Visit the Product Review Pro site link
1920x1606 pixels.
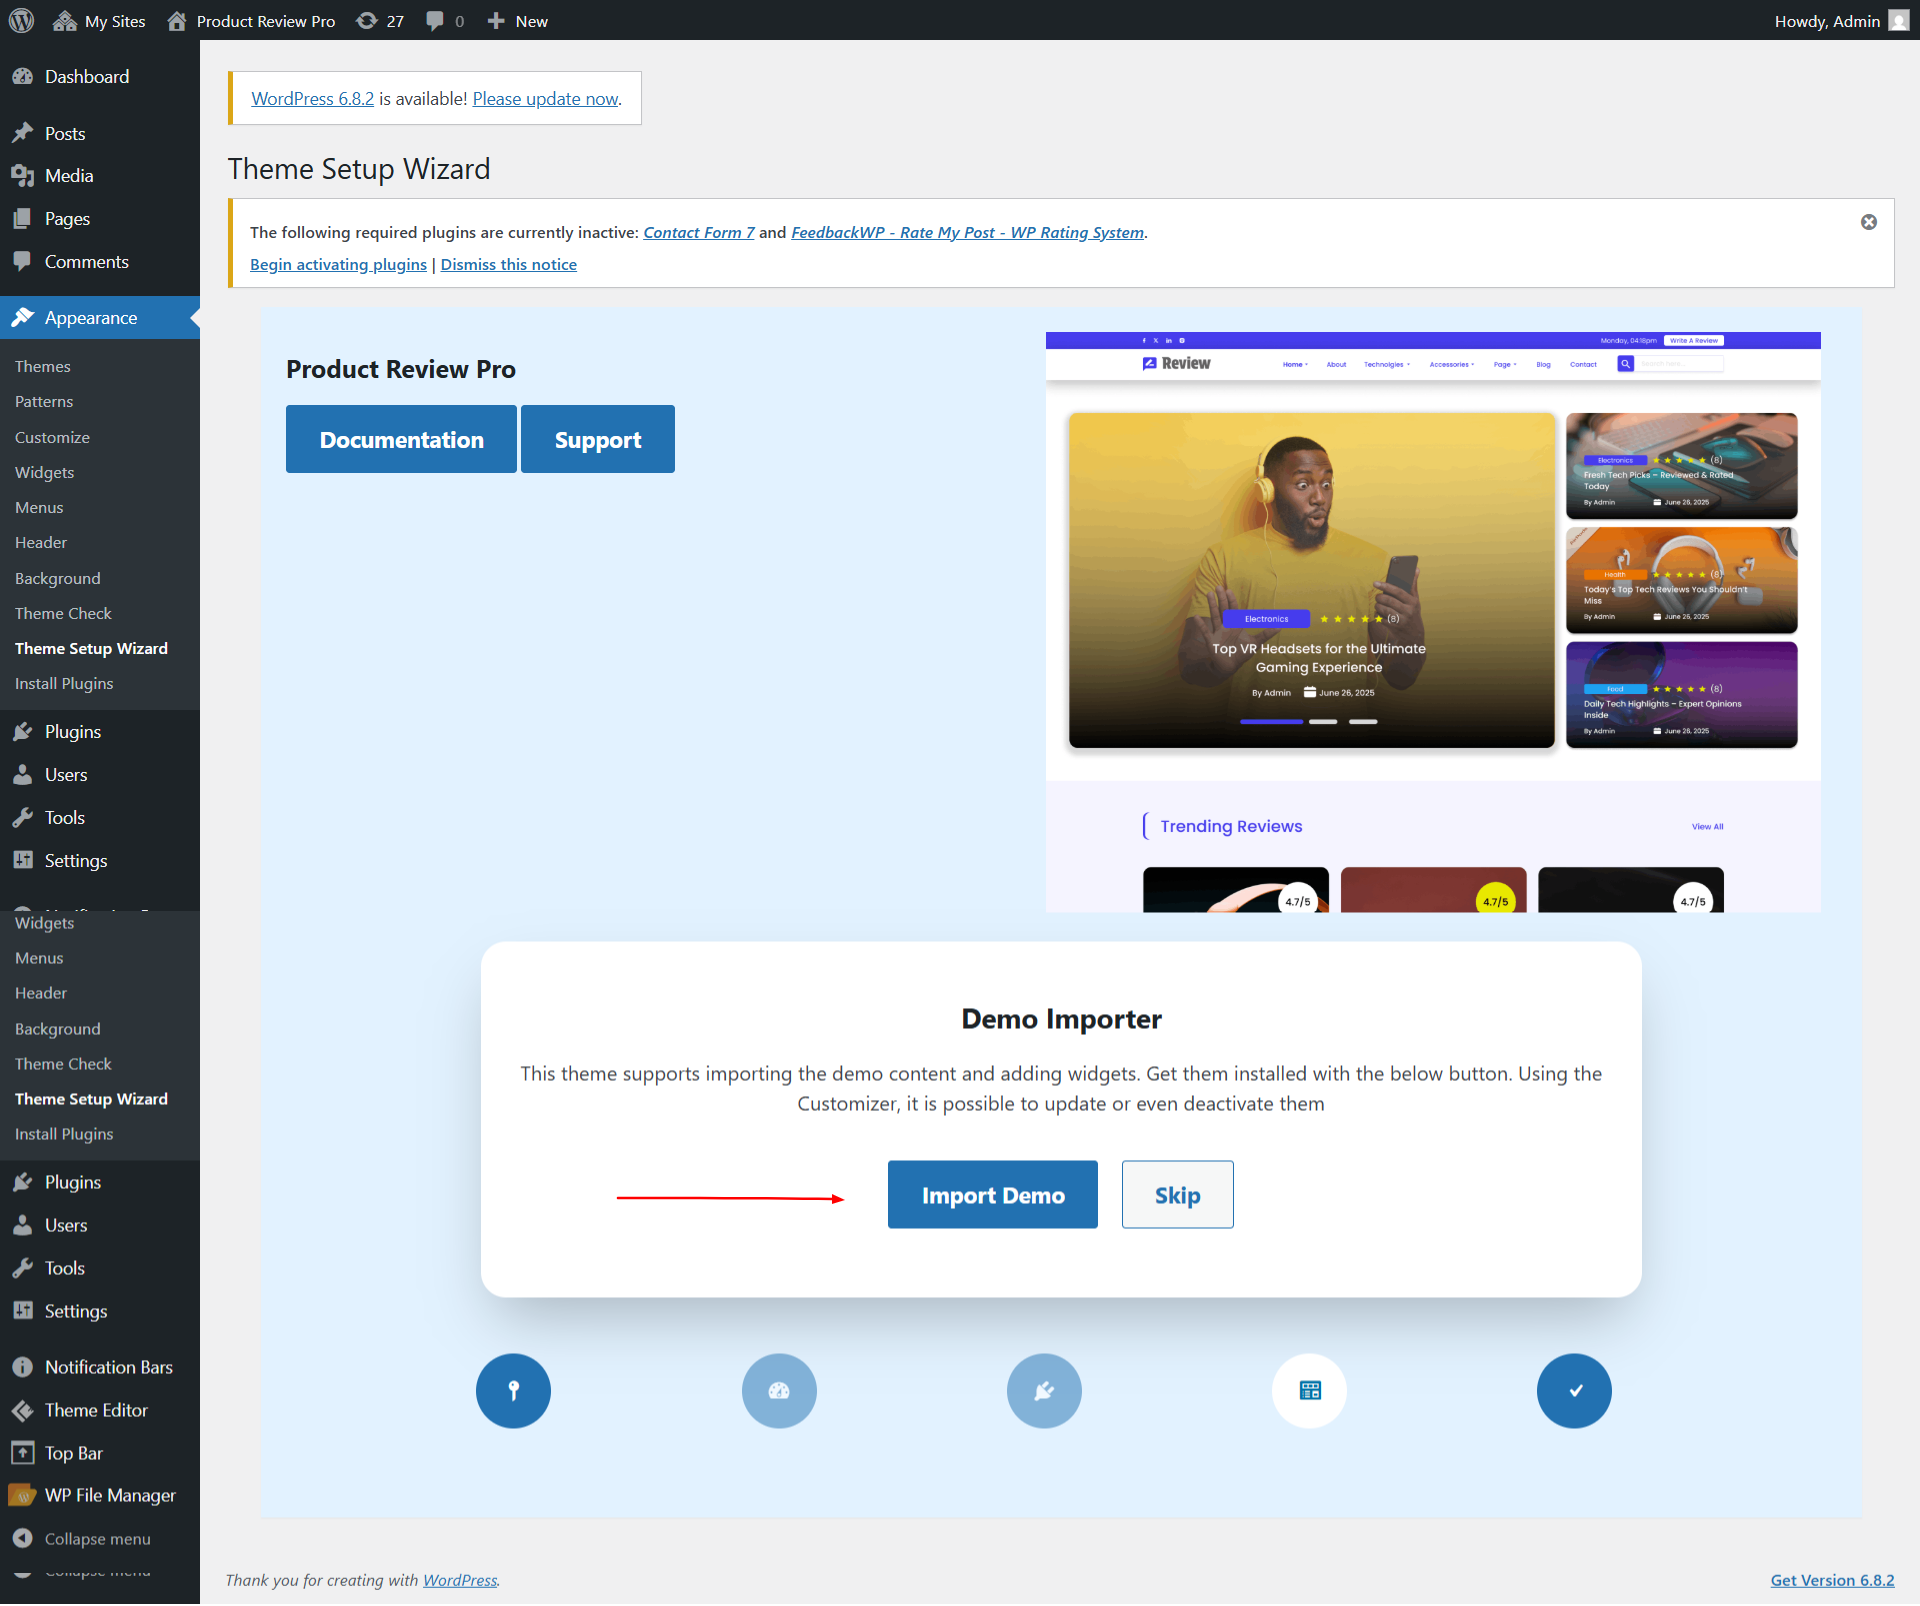pyautogui.click(x=251, y=21)
